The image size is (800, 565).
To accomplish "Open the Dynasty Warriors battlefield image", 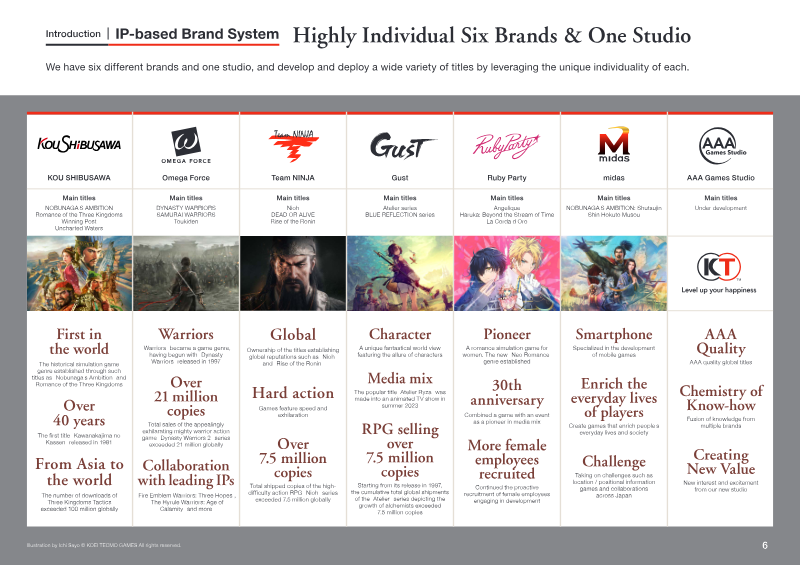I will click(186, 273).
